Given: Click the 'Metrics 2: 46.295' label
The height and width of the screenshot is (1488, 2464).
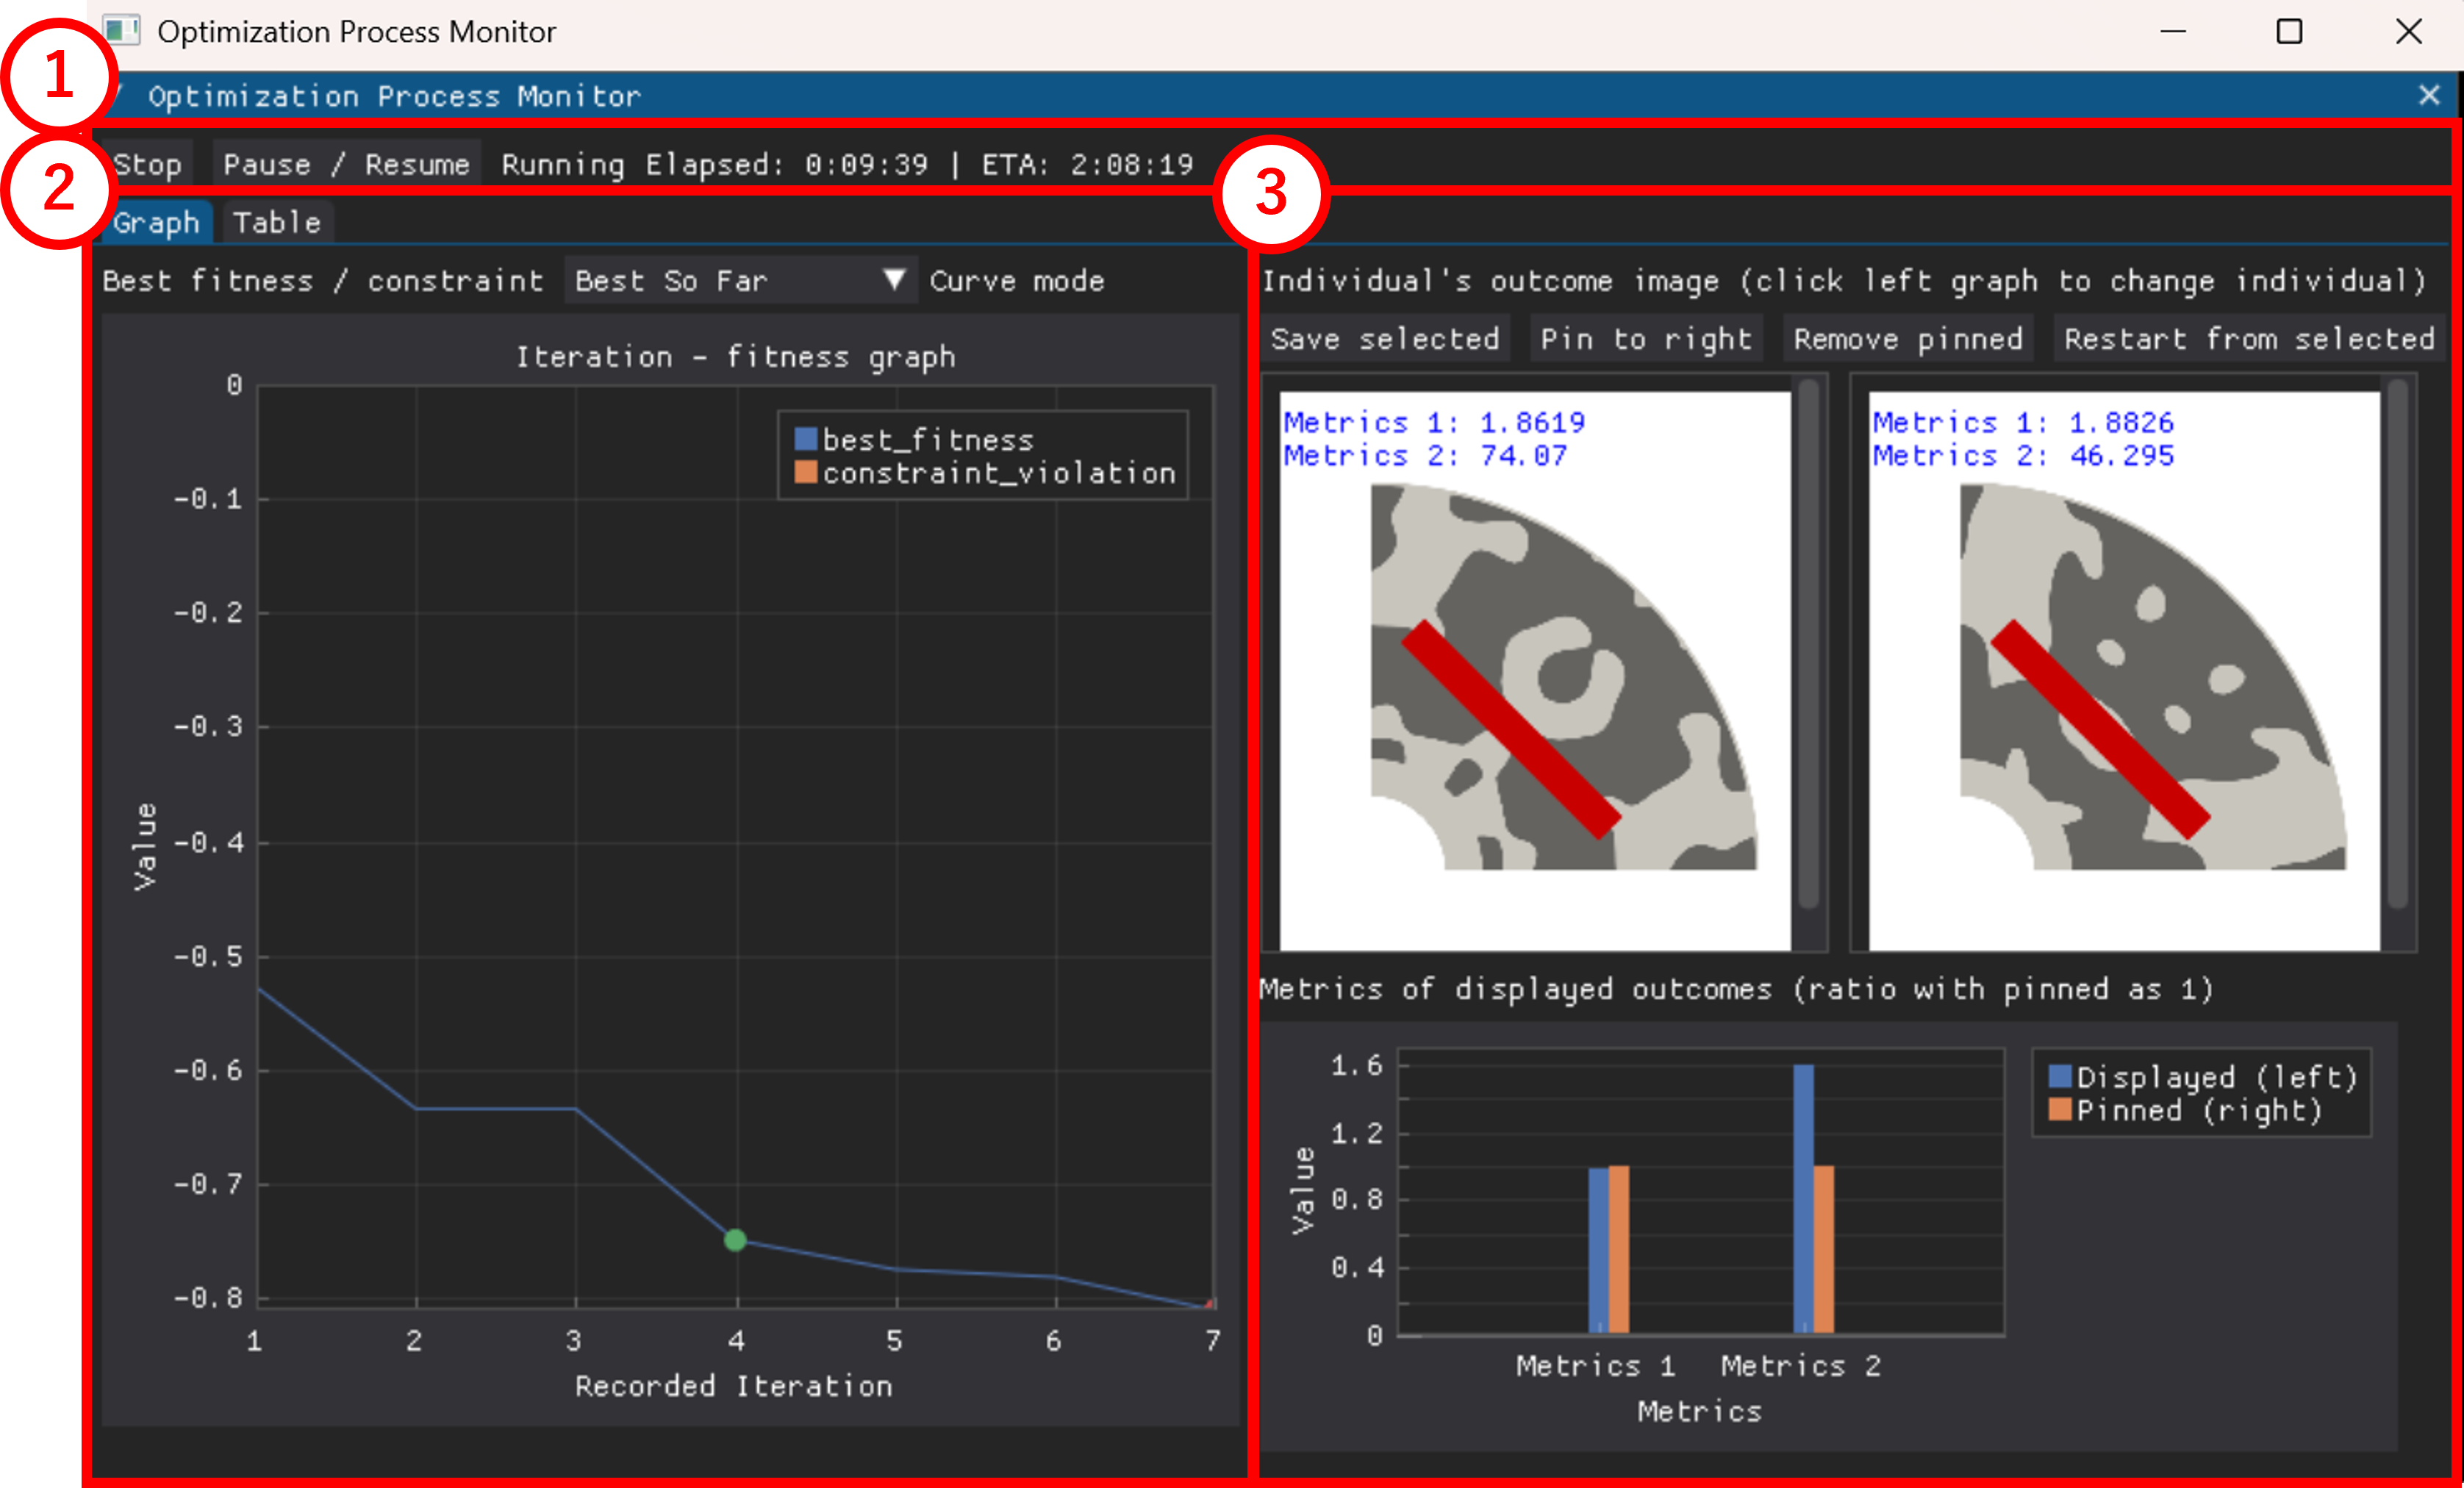Looking at the screenshot, I should [2023, 456].
